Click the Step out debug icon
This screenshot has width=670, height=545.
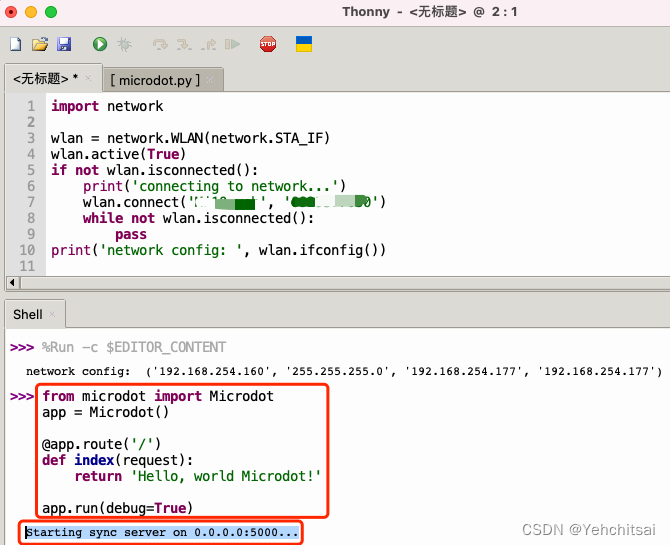coord(209,44)
